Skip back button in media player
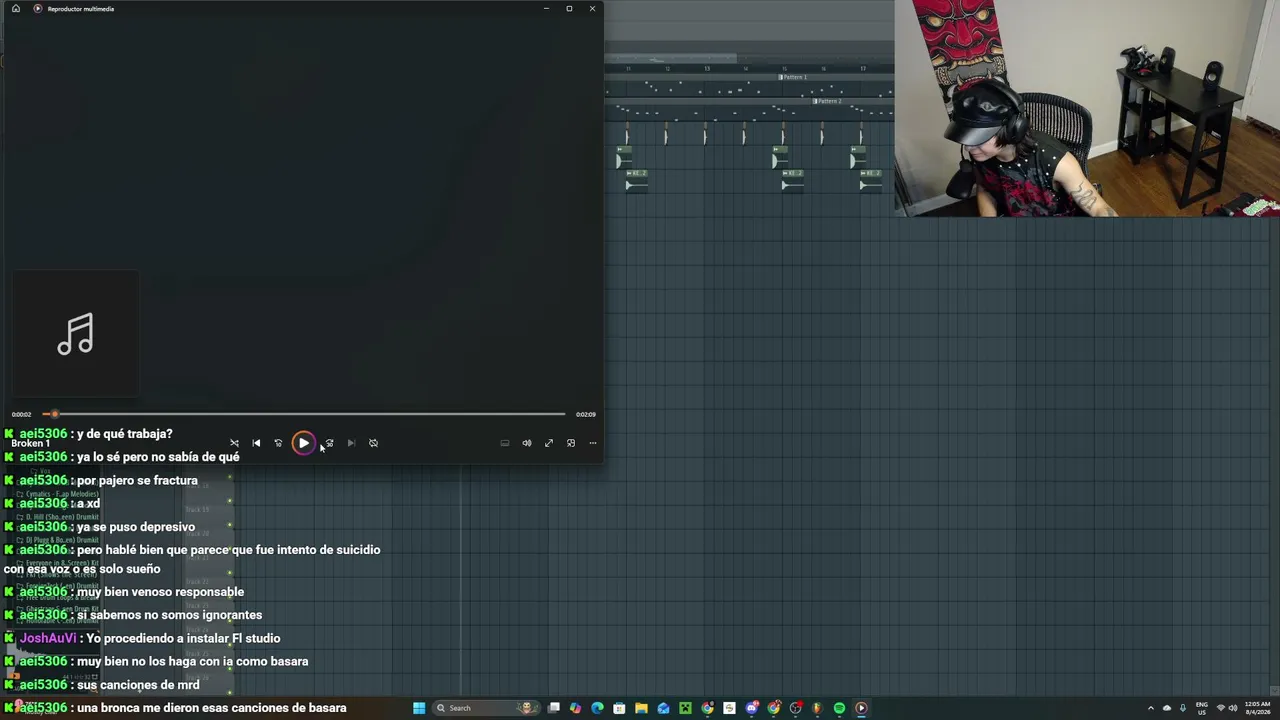The height and width of the screenshot is (720, 1280). (x=278, y=443)
